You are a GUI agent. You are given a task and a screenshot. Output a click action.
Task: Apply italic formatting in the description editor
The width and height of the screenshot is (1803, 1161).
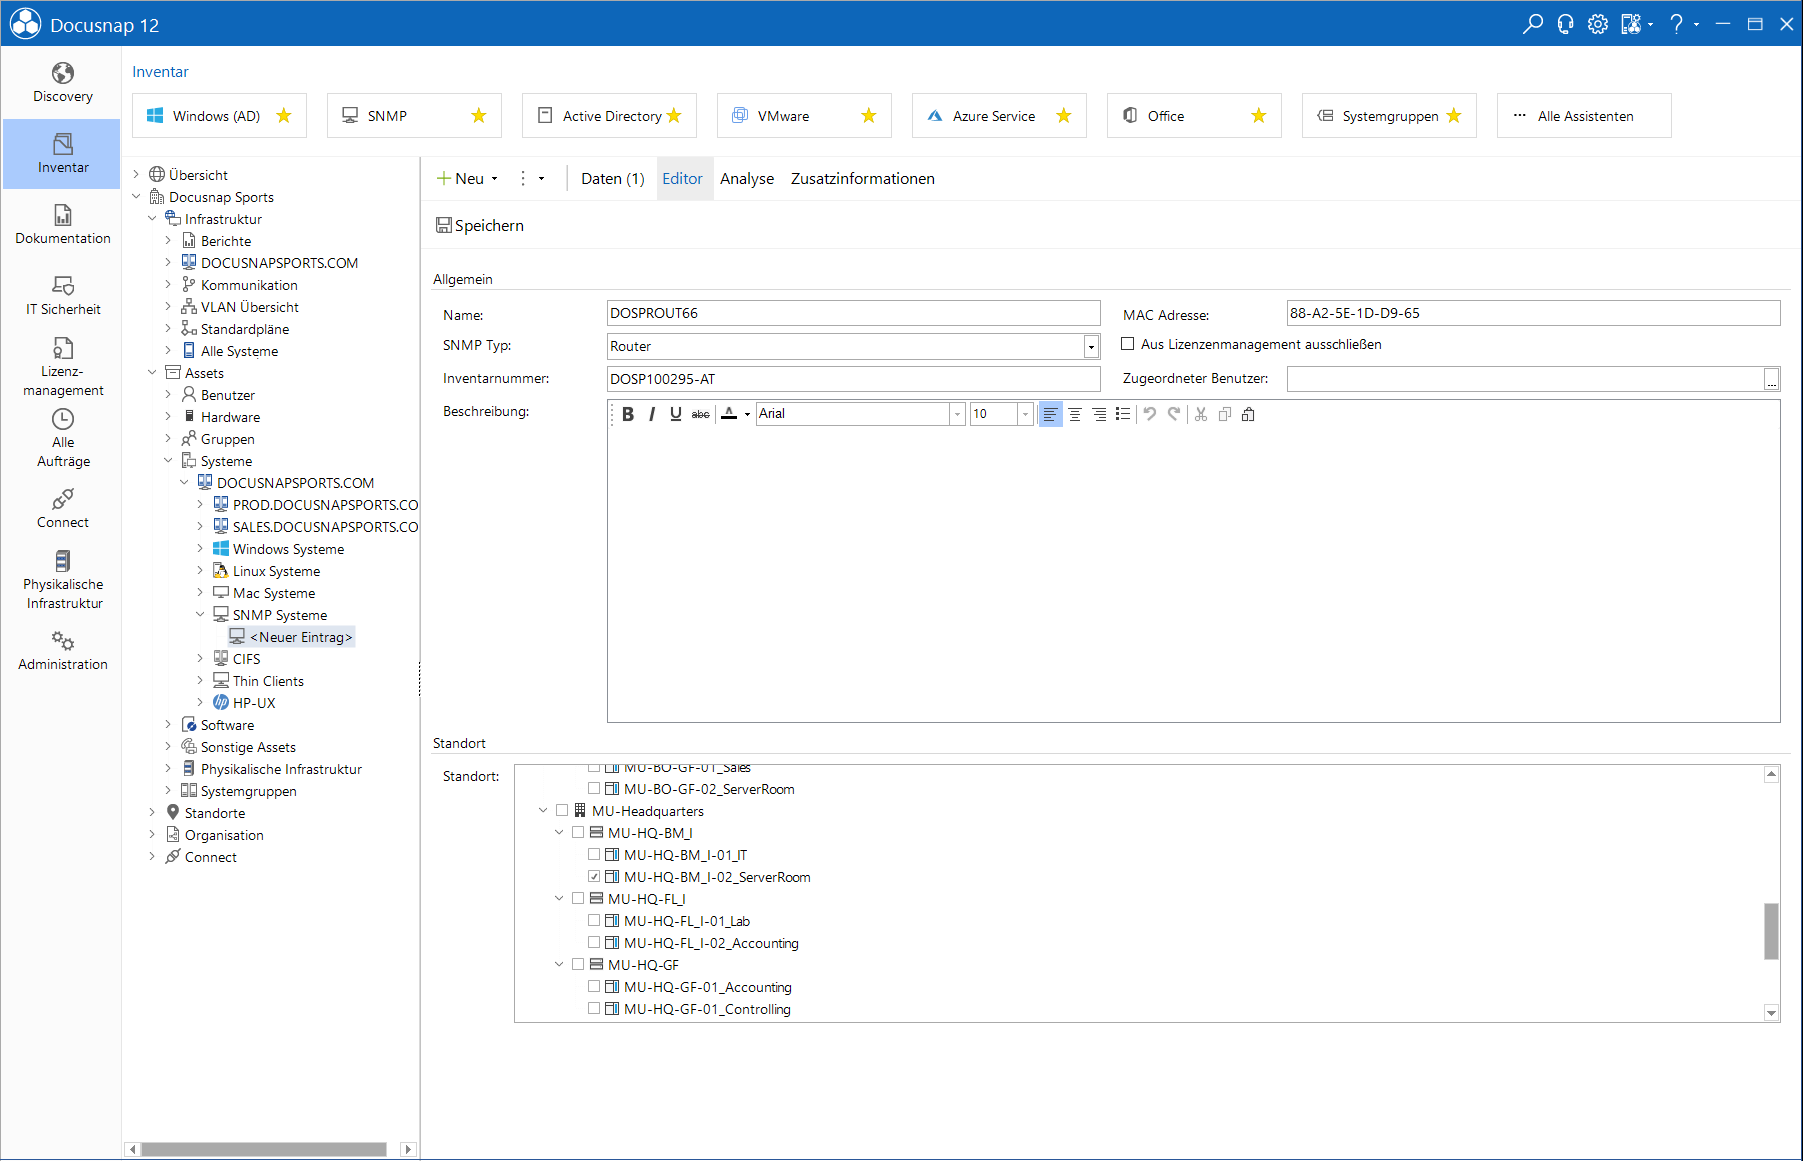click(652, 414)
